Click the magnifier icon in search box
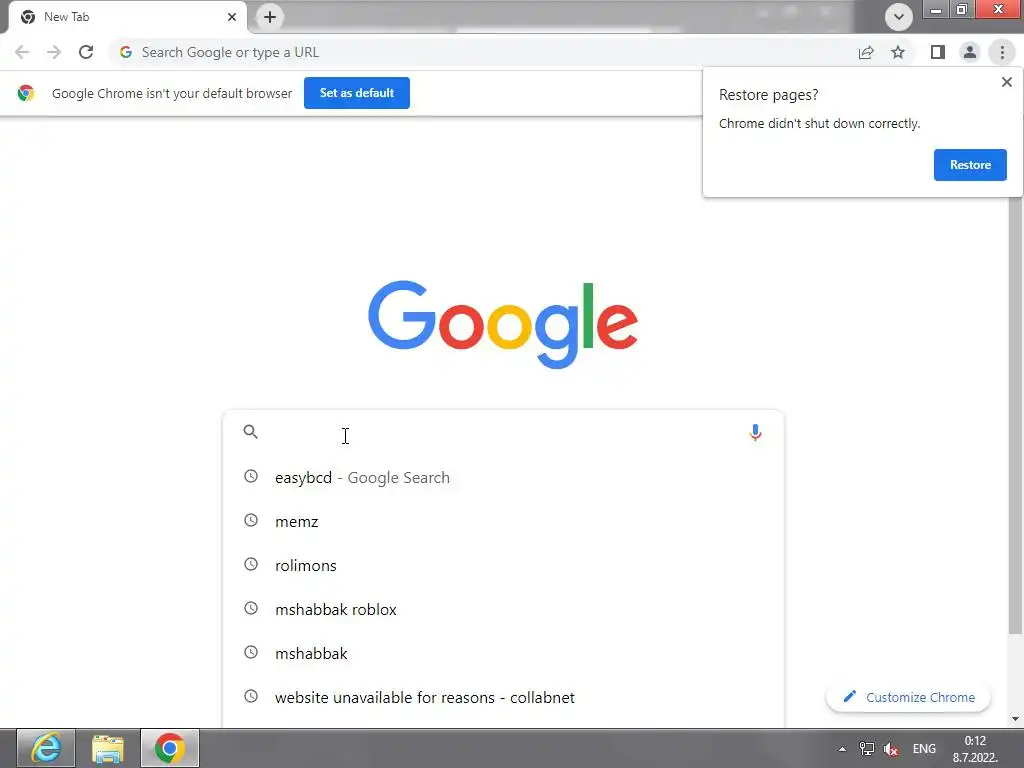1024x768 pixels. pos(250,432)
